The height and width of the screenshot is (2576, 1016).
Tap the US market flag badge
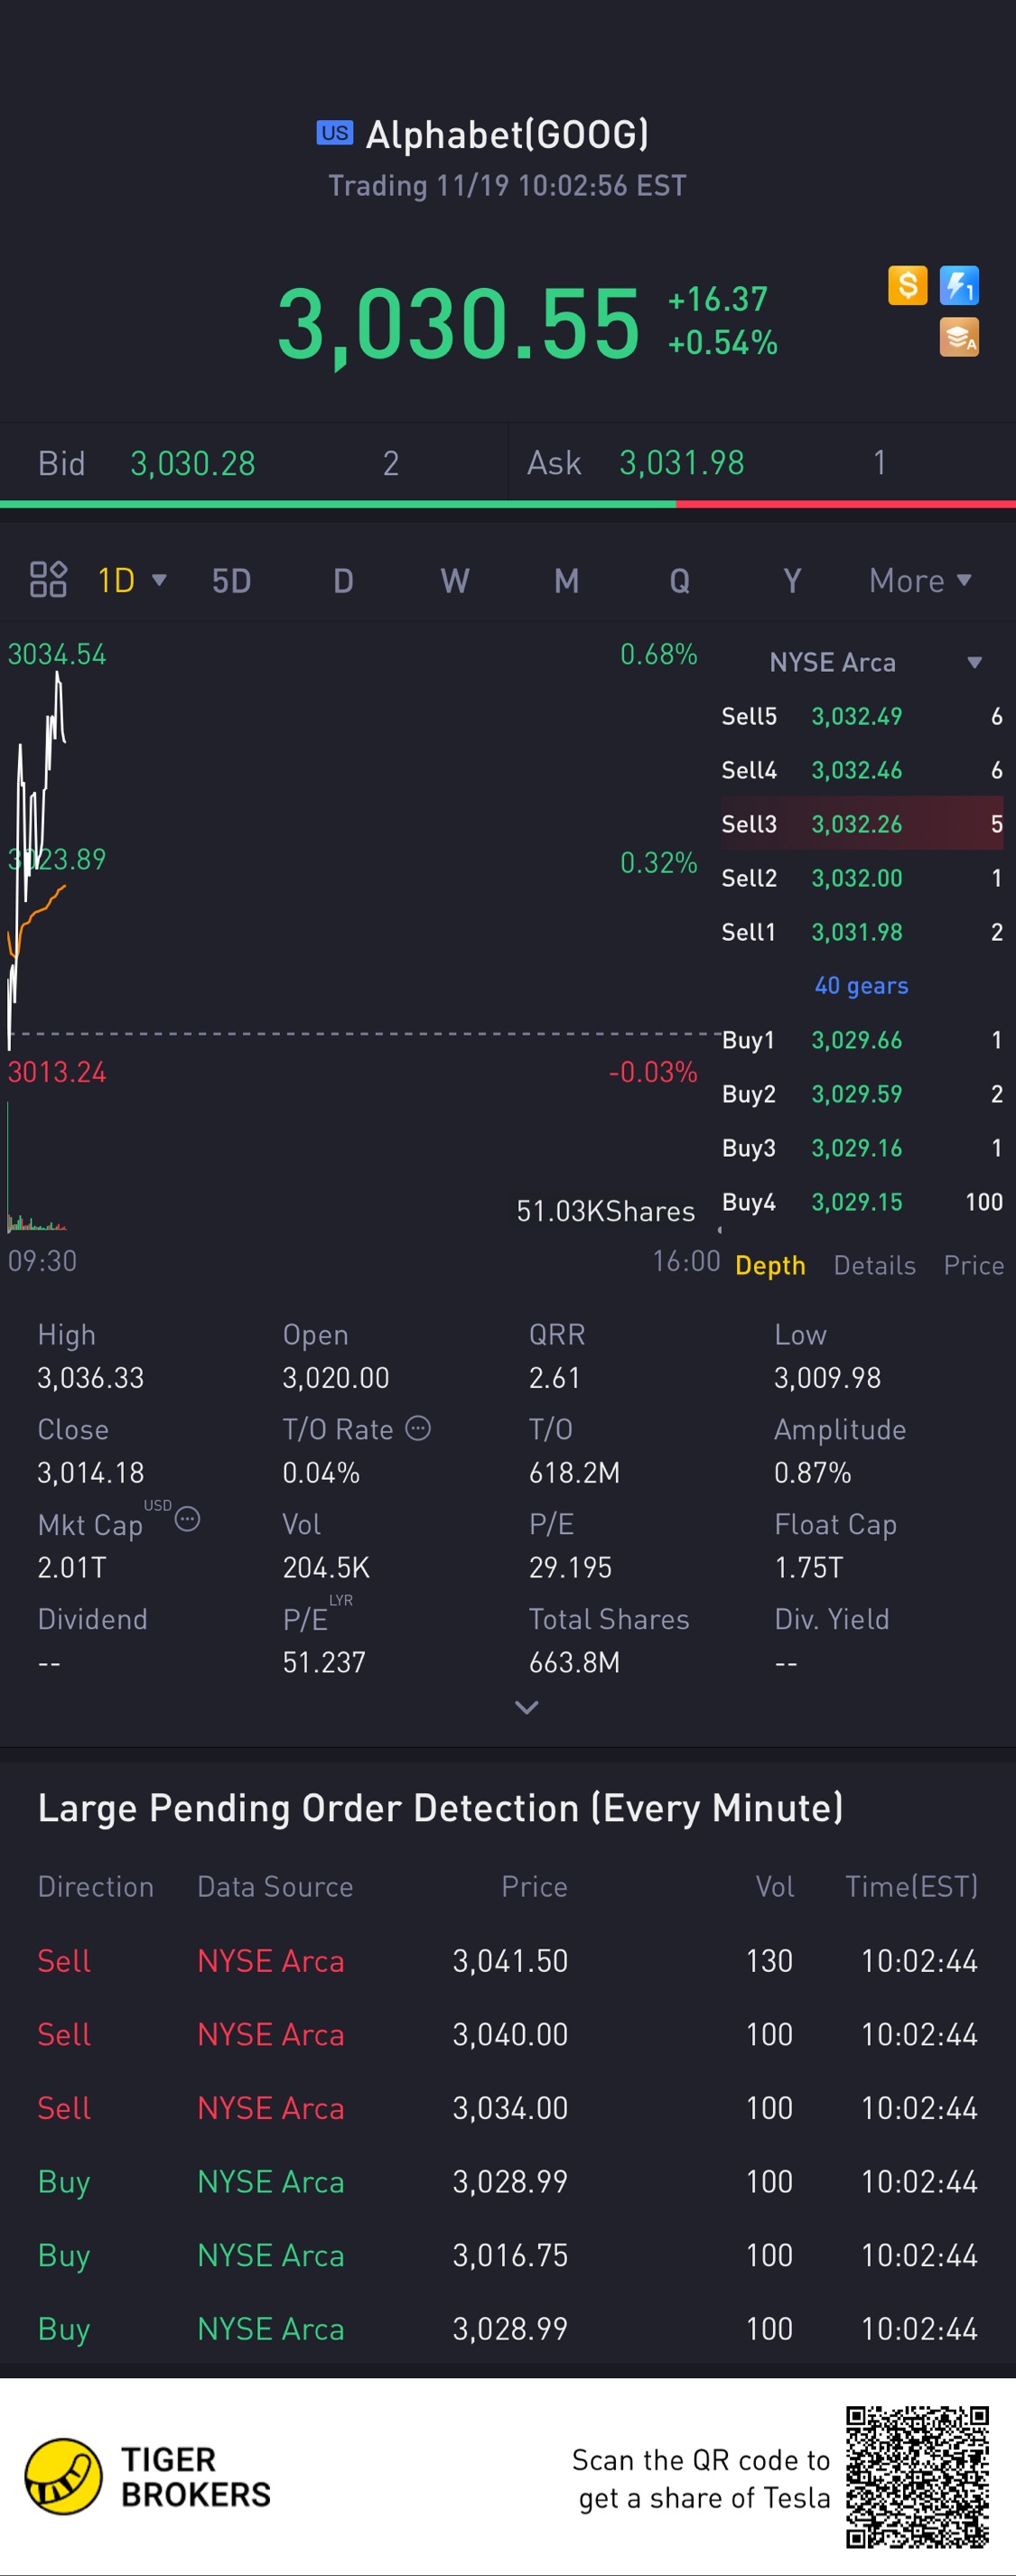335,133
